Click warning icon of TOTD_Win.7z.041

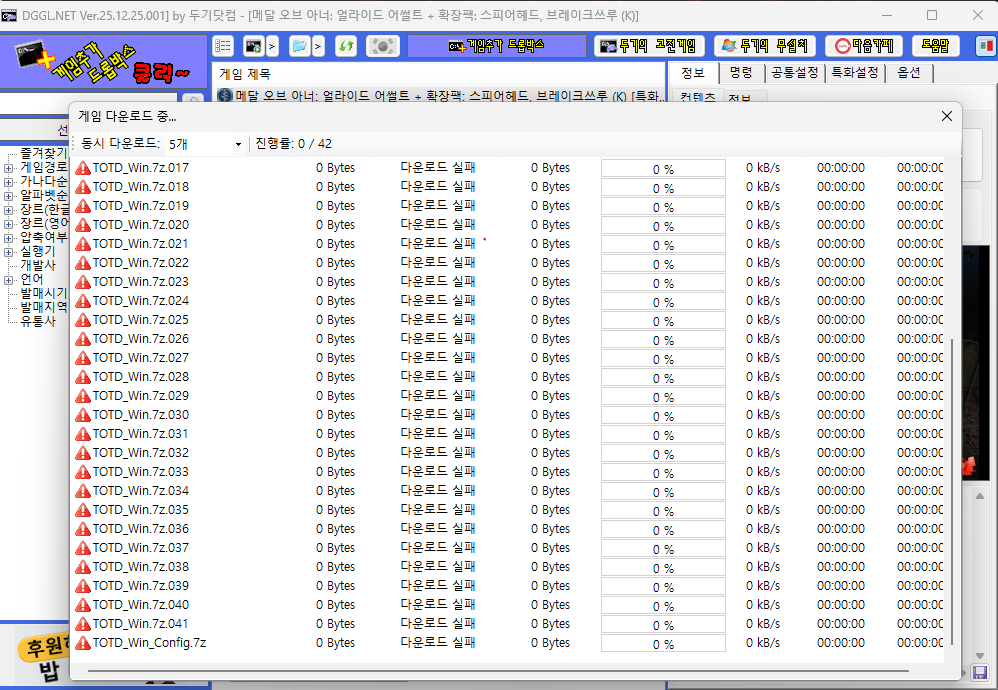(83, 624)
